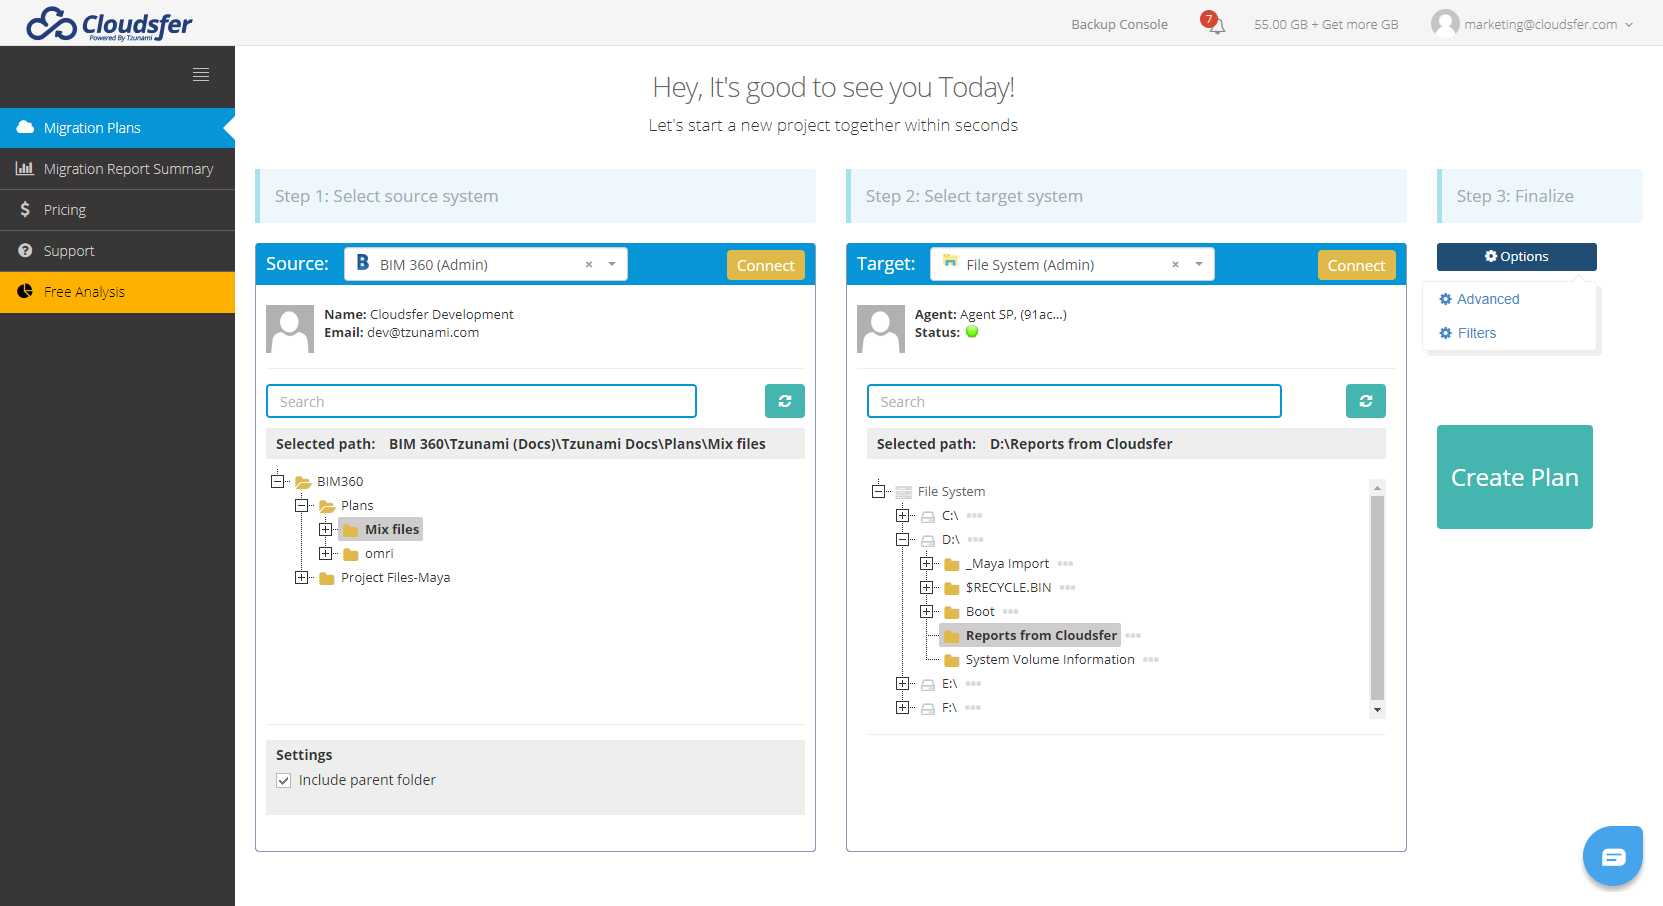Collapse the Plans folder node
Screen dimensions: 1663x906
point(301,505)
